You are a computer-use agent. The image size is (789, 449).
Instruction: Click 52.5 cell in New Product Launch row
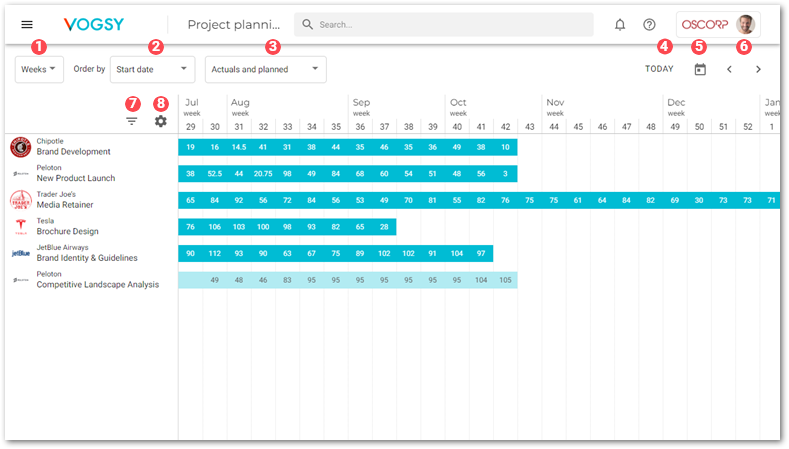tap(215, 174)
